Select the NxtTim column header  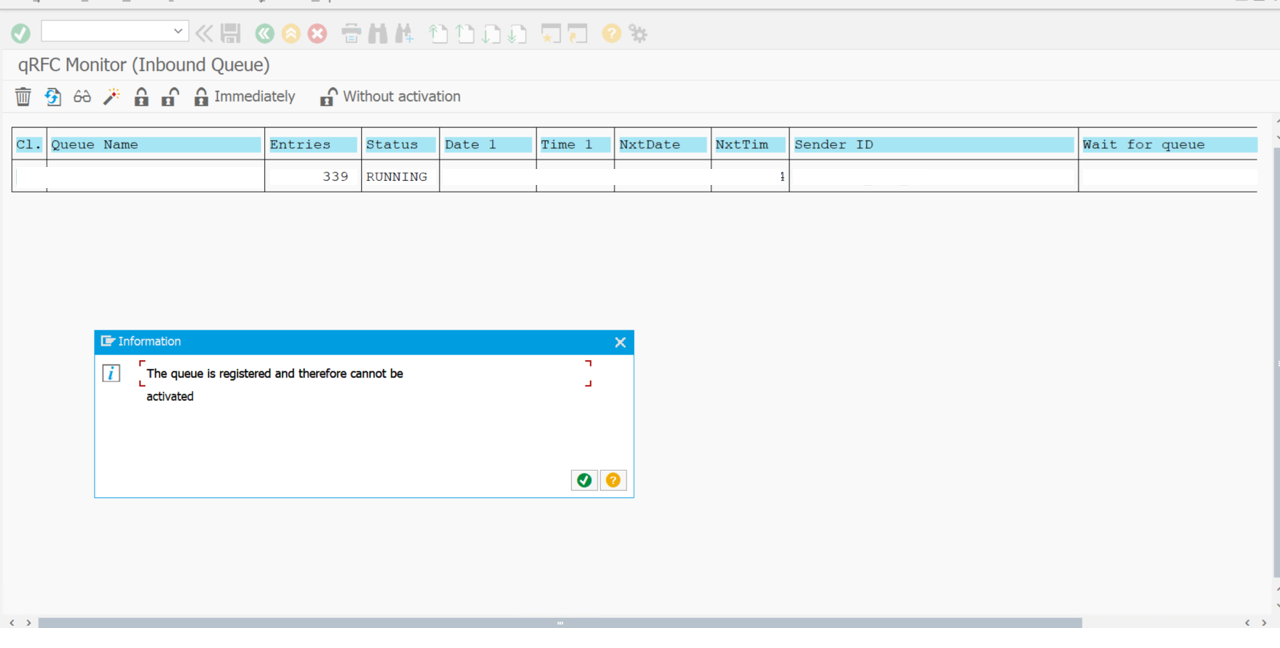tap(750, 144)
